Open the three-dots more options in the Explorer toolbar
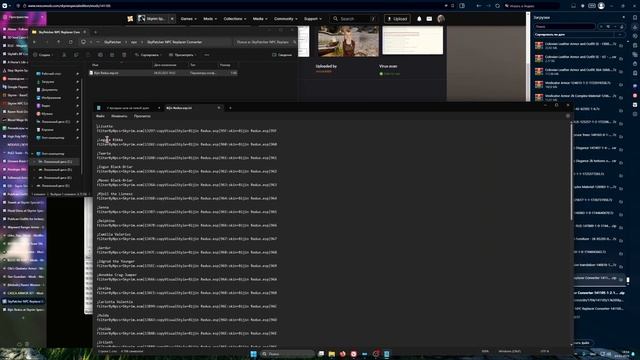 click(207, 55)
